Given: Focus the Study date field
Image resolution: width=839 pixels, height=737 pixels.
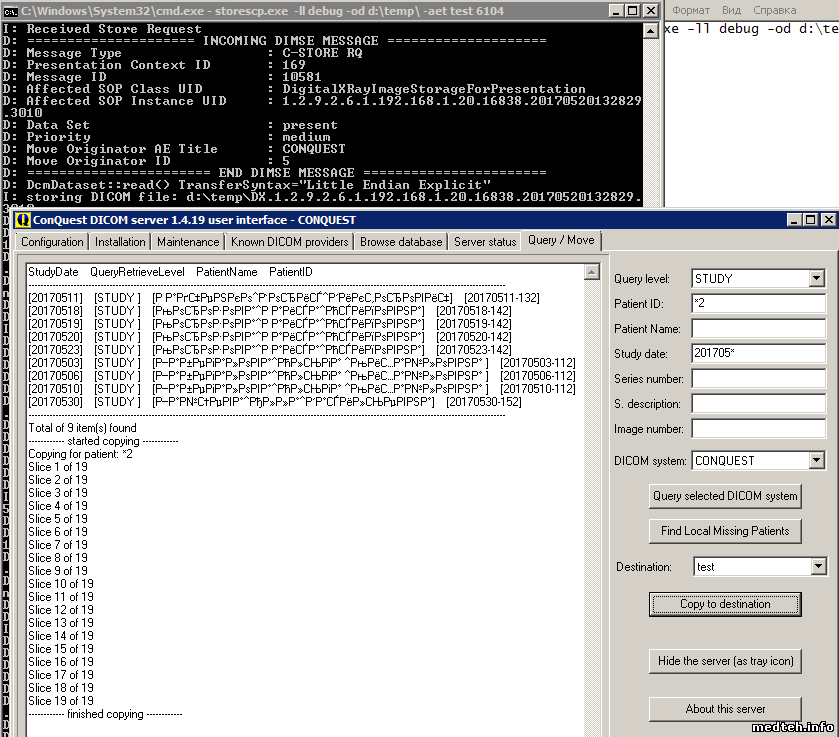Looking at the screenshot, I should (758, 354).
